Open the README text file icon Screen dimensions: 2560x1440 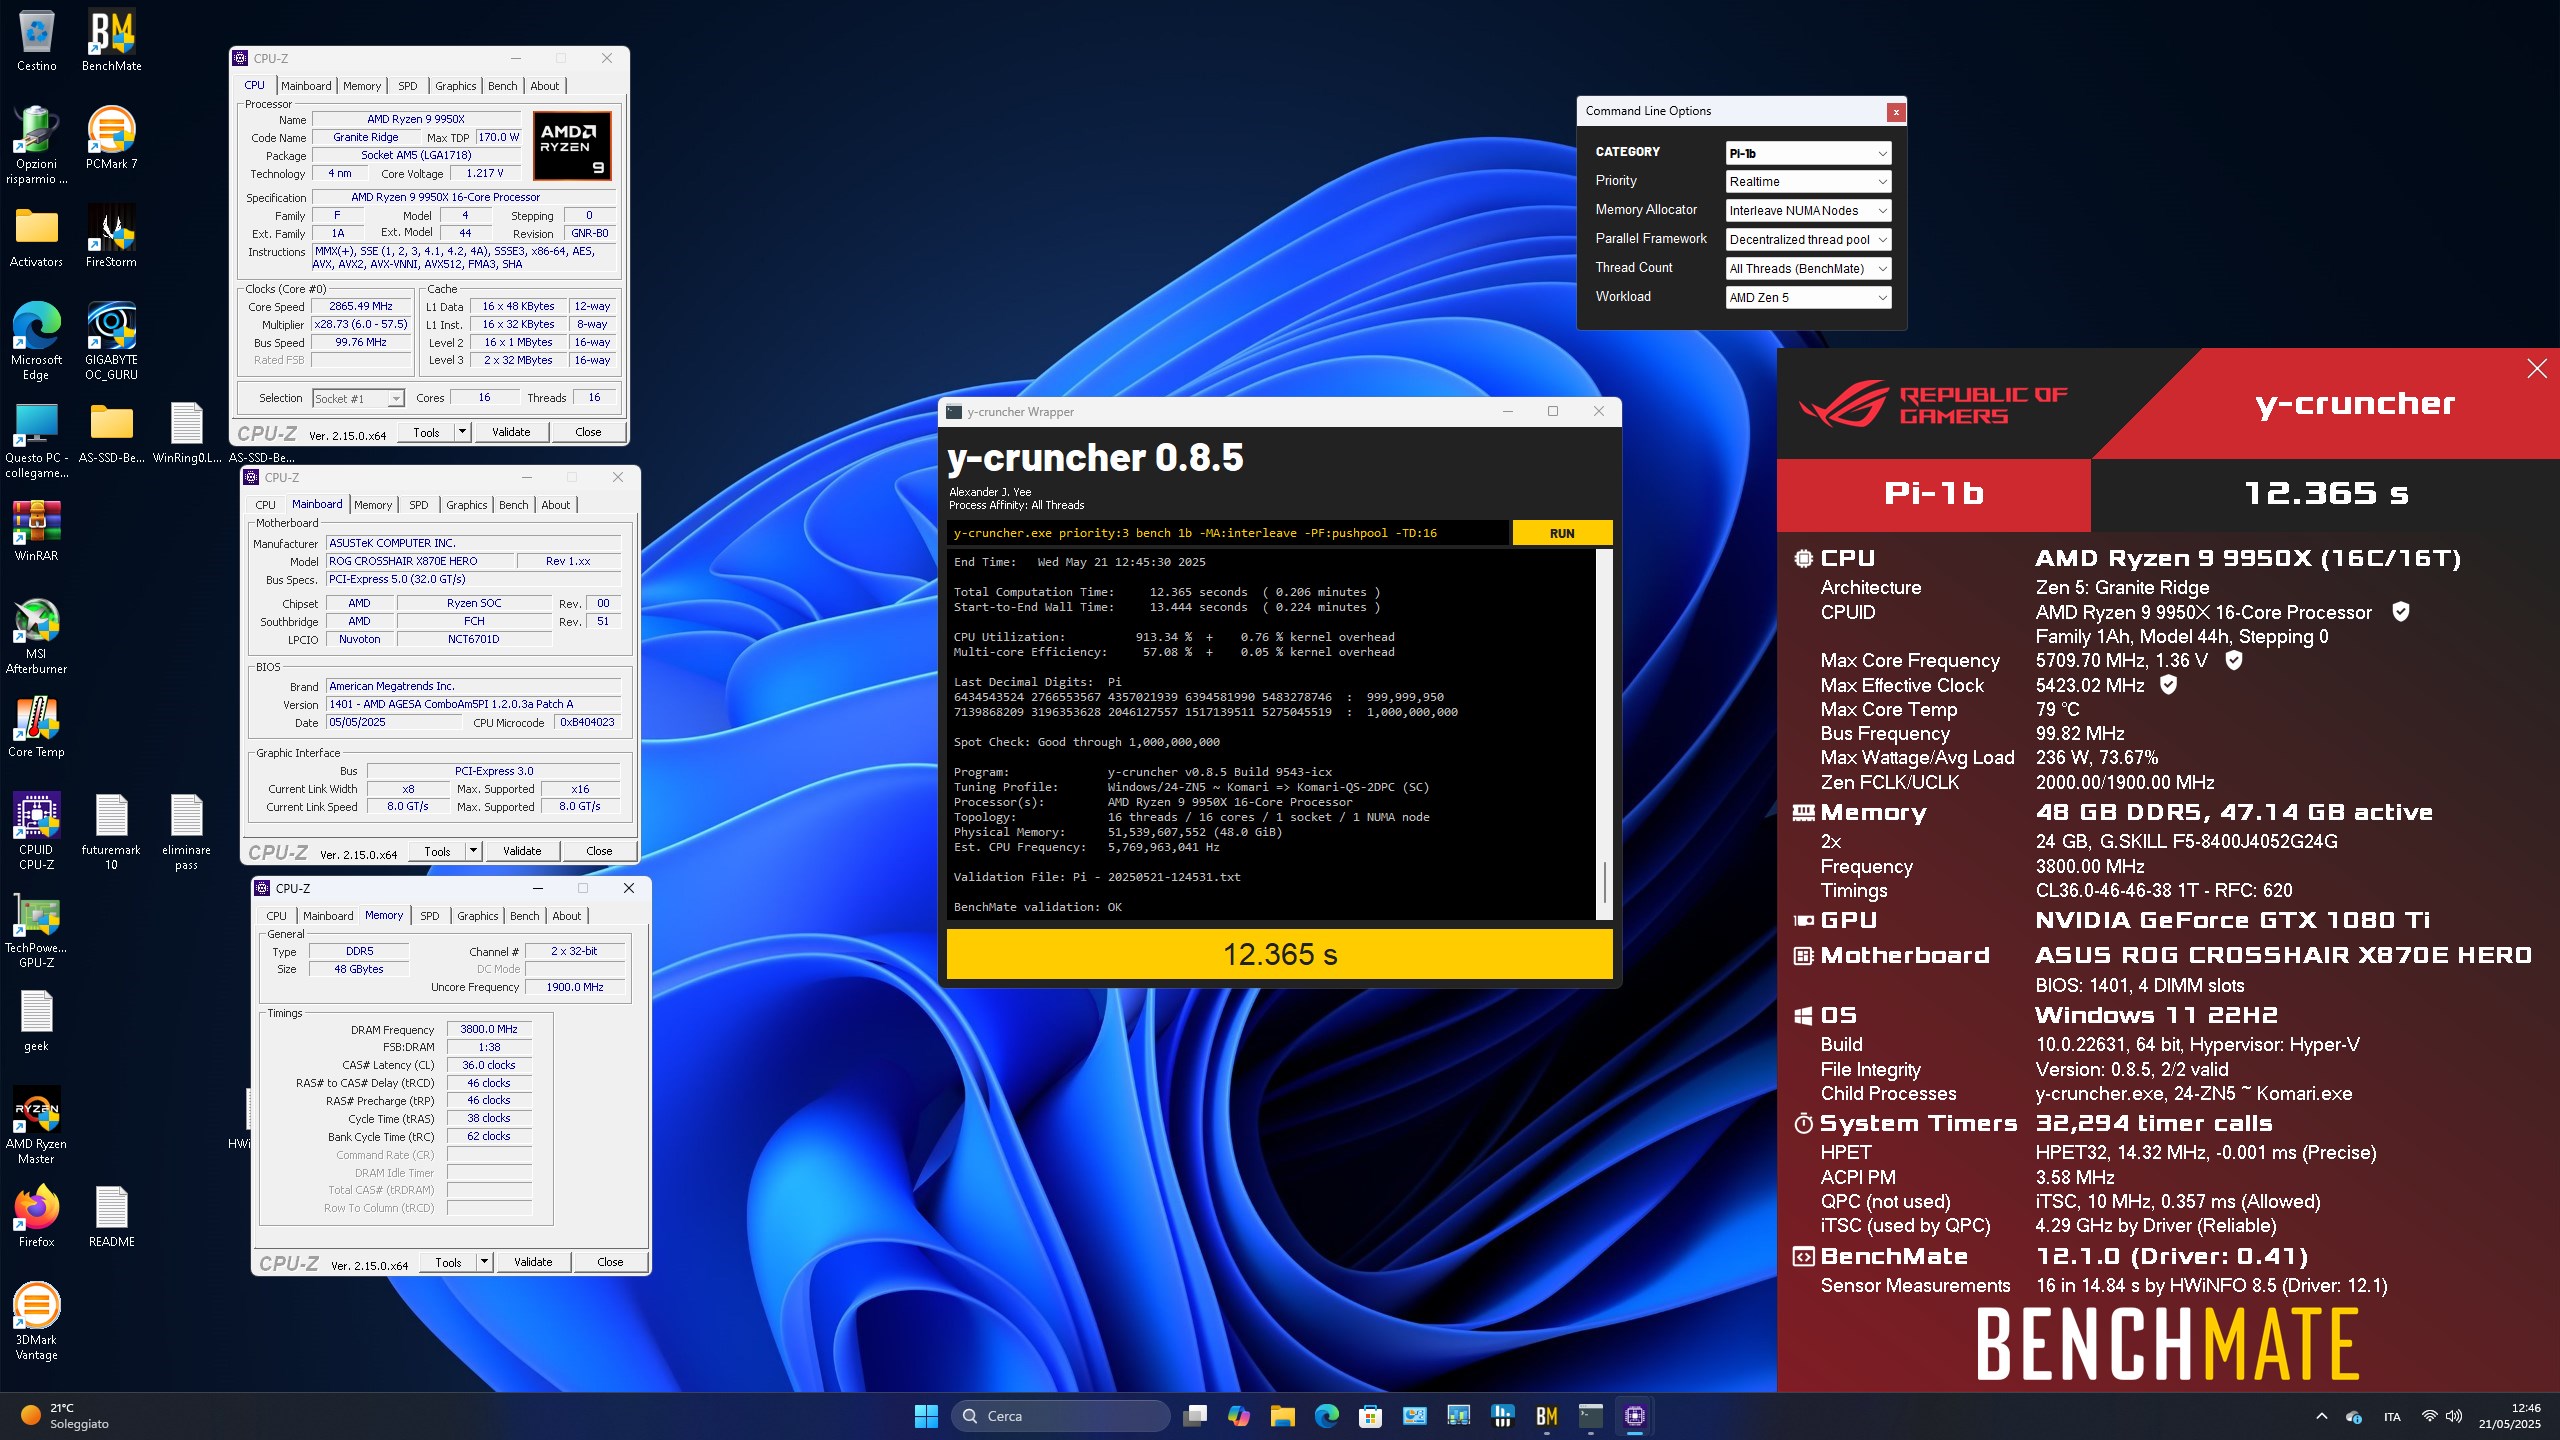pyautogui.click(x=111, y=1216)
